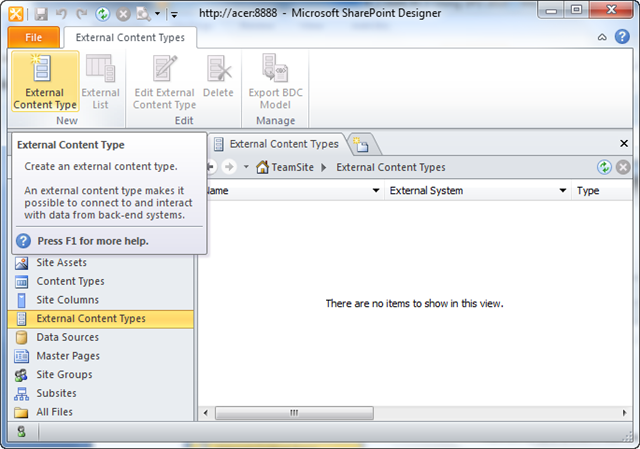Screen dimensions: 640x449
Task: Open the External System column dropdown arrow
Action: pos(563,190)
